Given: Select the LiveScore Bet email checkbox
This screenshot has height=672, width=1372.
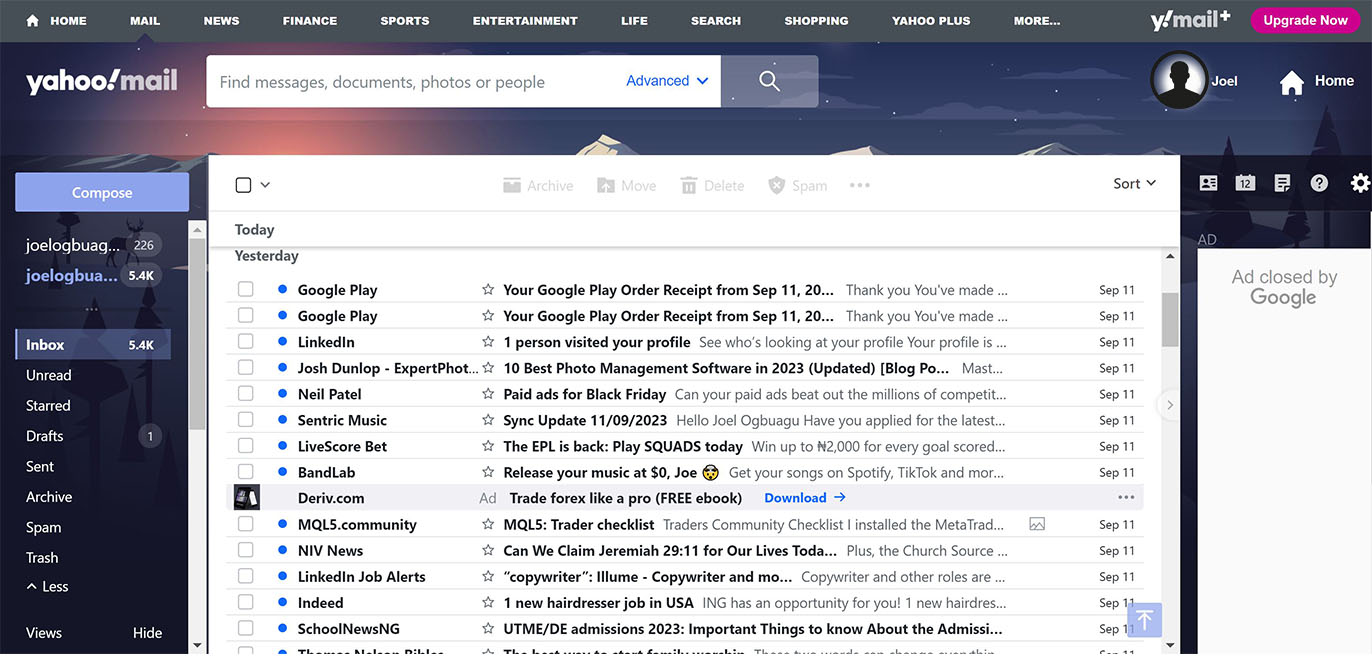Looking at the screenshot, I should click(x=246, y=446).
